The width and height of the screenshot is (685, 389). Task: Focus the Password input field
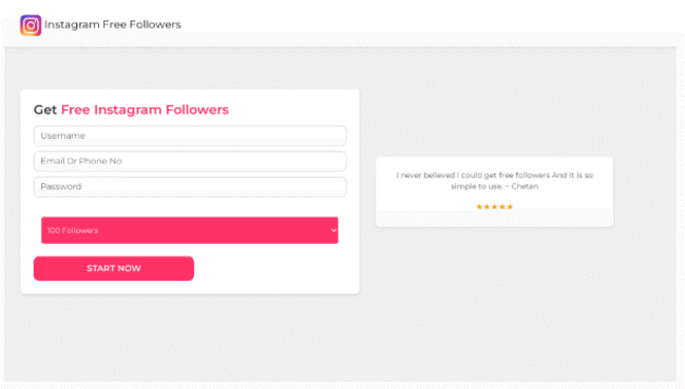[x=190, y=187]
